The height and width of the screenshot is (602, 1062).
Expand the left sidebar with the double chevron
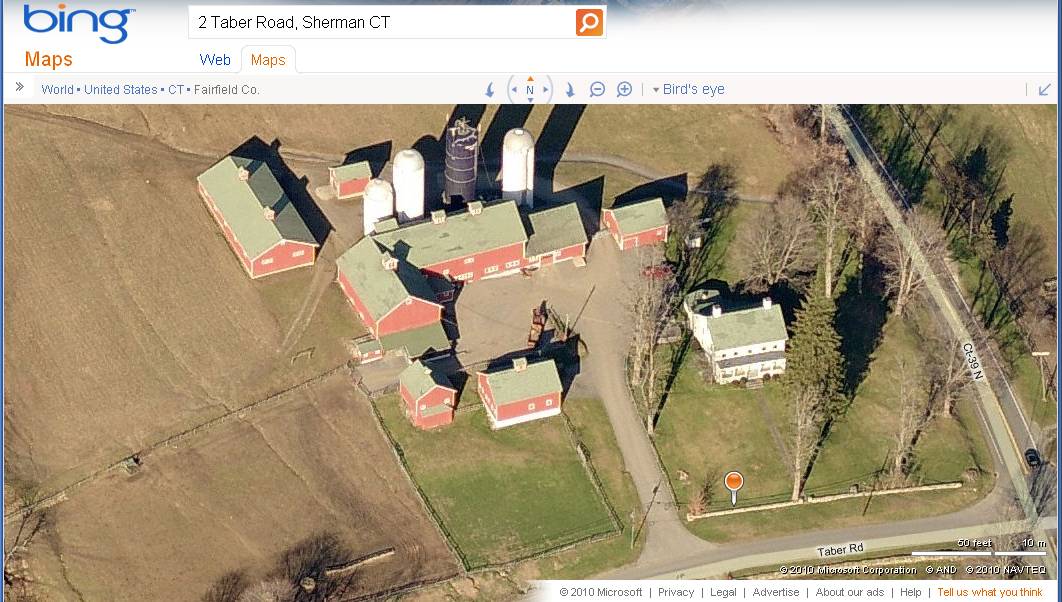20,87
